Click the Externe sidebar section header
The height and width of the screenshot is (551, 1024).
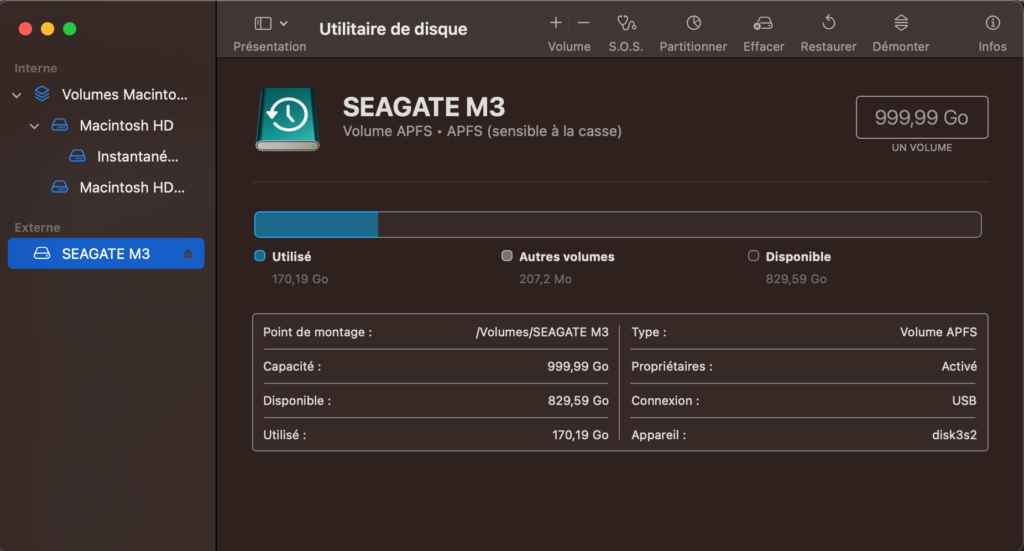click(37, 227)
